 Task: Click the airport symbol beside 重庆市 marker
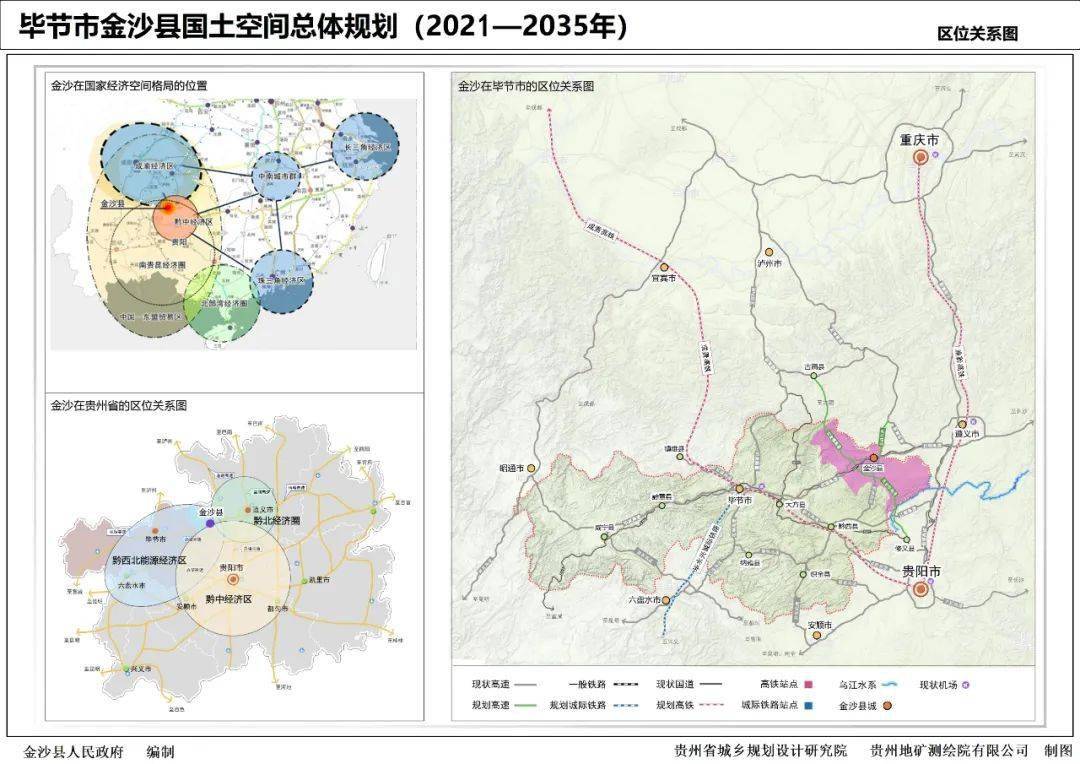coord(935,155)
